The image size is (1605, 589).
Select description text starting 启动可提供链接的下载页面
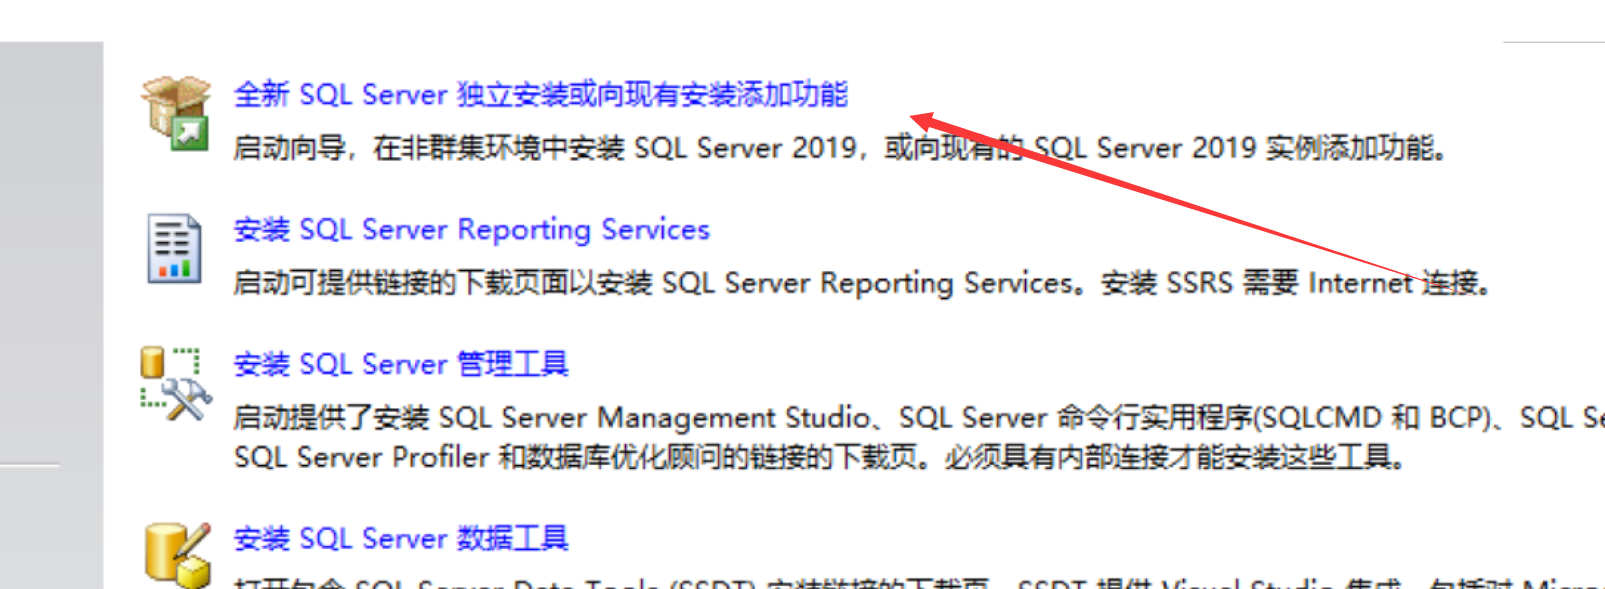pos(862,283)
